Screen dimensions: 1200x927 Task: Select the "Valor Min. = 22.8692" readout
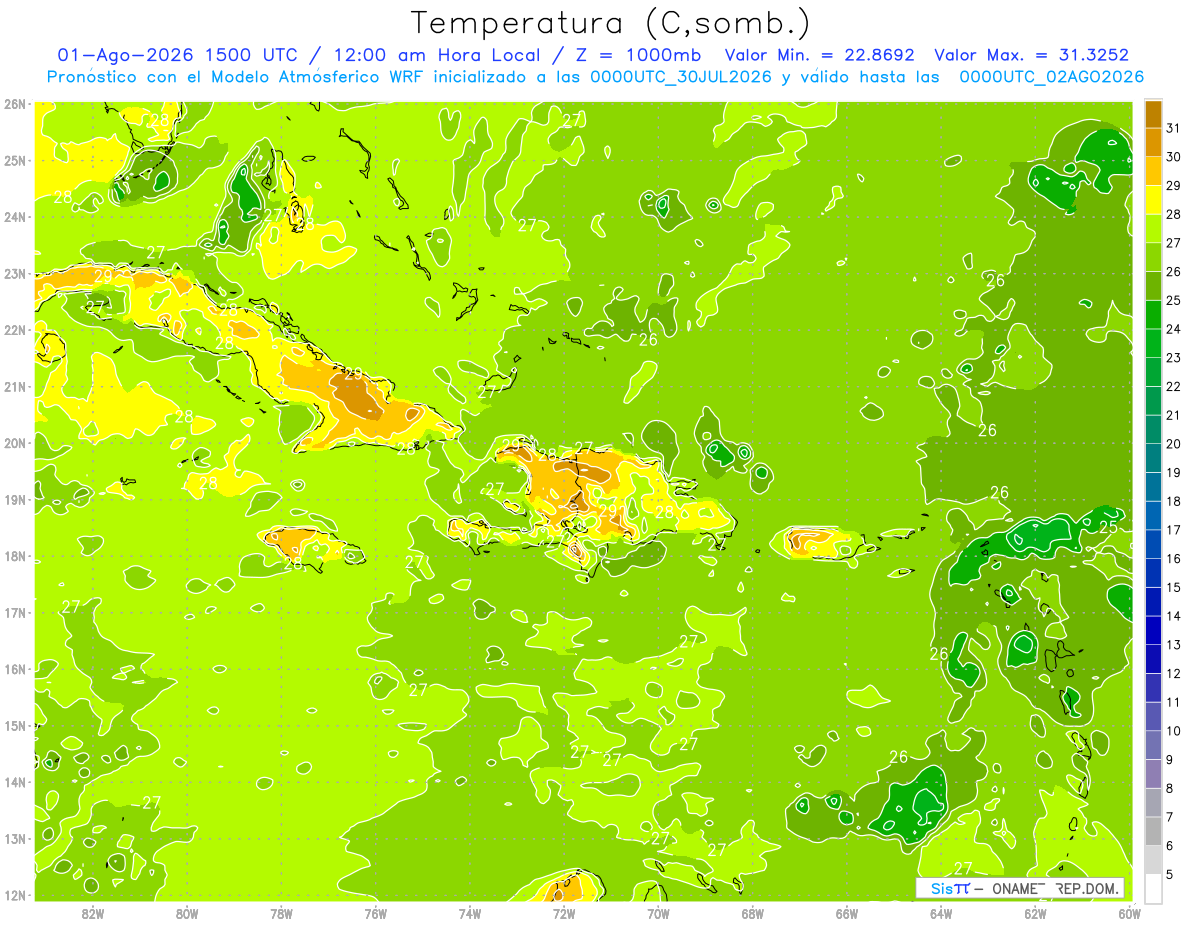[x=820, y=55]
